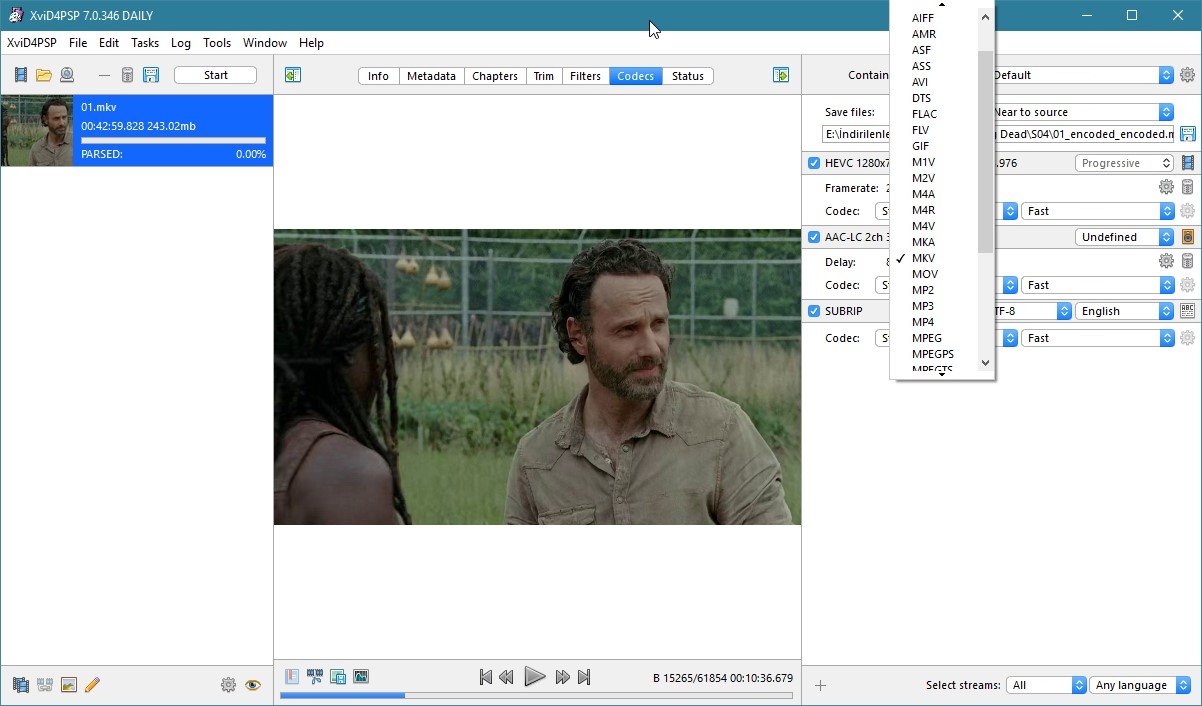
Task: Open the Any language dropdown
Action: tap(1140, 685)
